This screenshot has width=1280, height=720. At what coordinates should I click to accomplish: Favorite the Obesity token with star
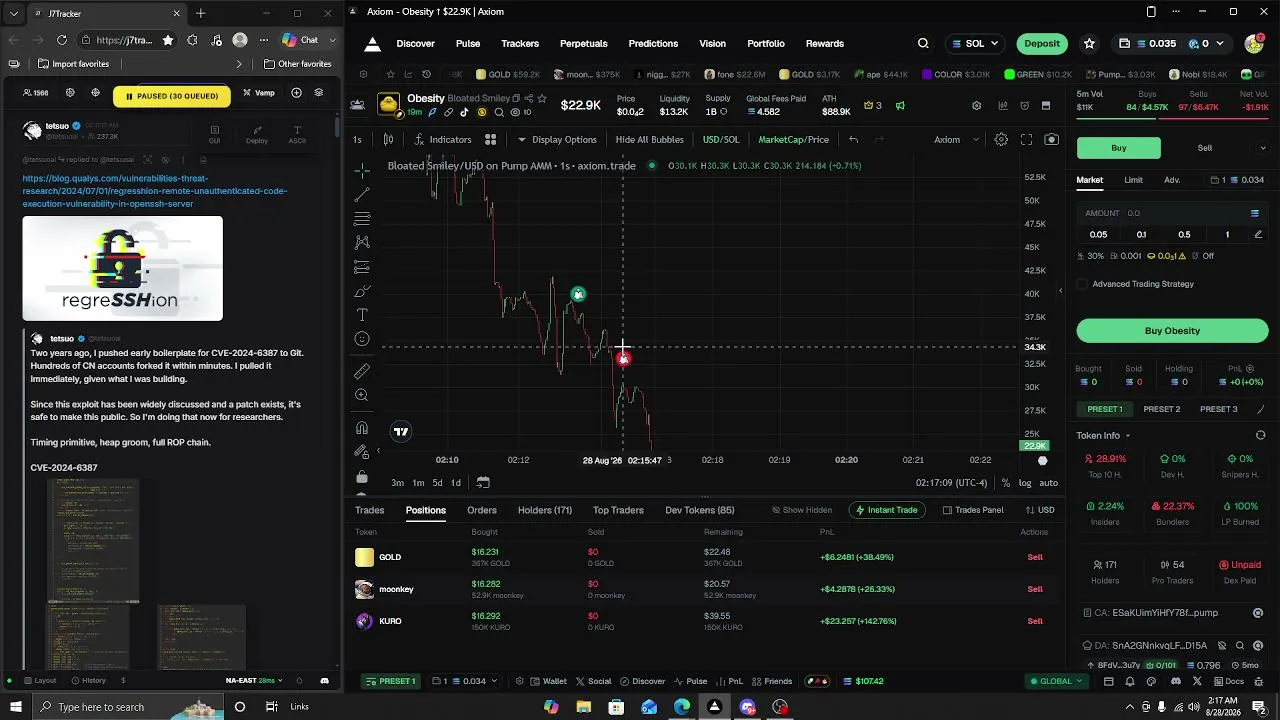[542, 99]
